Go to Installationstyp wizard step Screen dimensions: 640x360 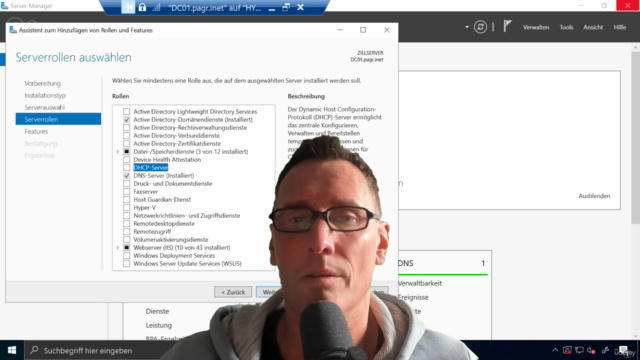tap(45, 95)
